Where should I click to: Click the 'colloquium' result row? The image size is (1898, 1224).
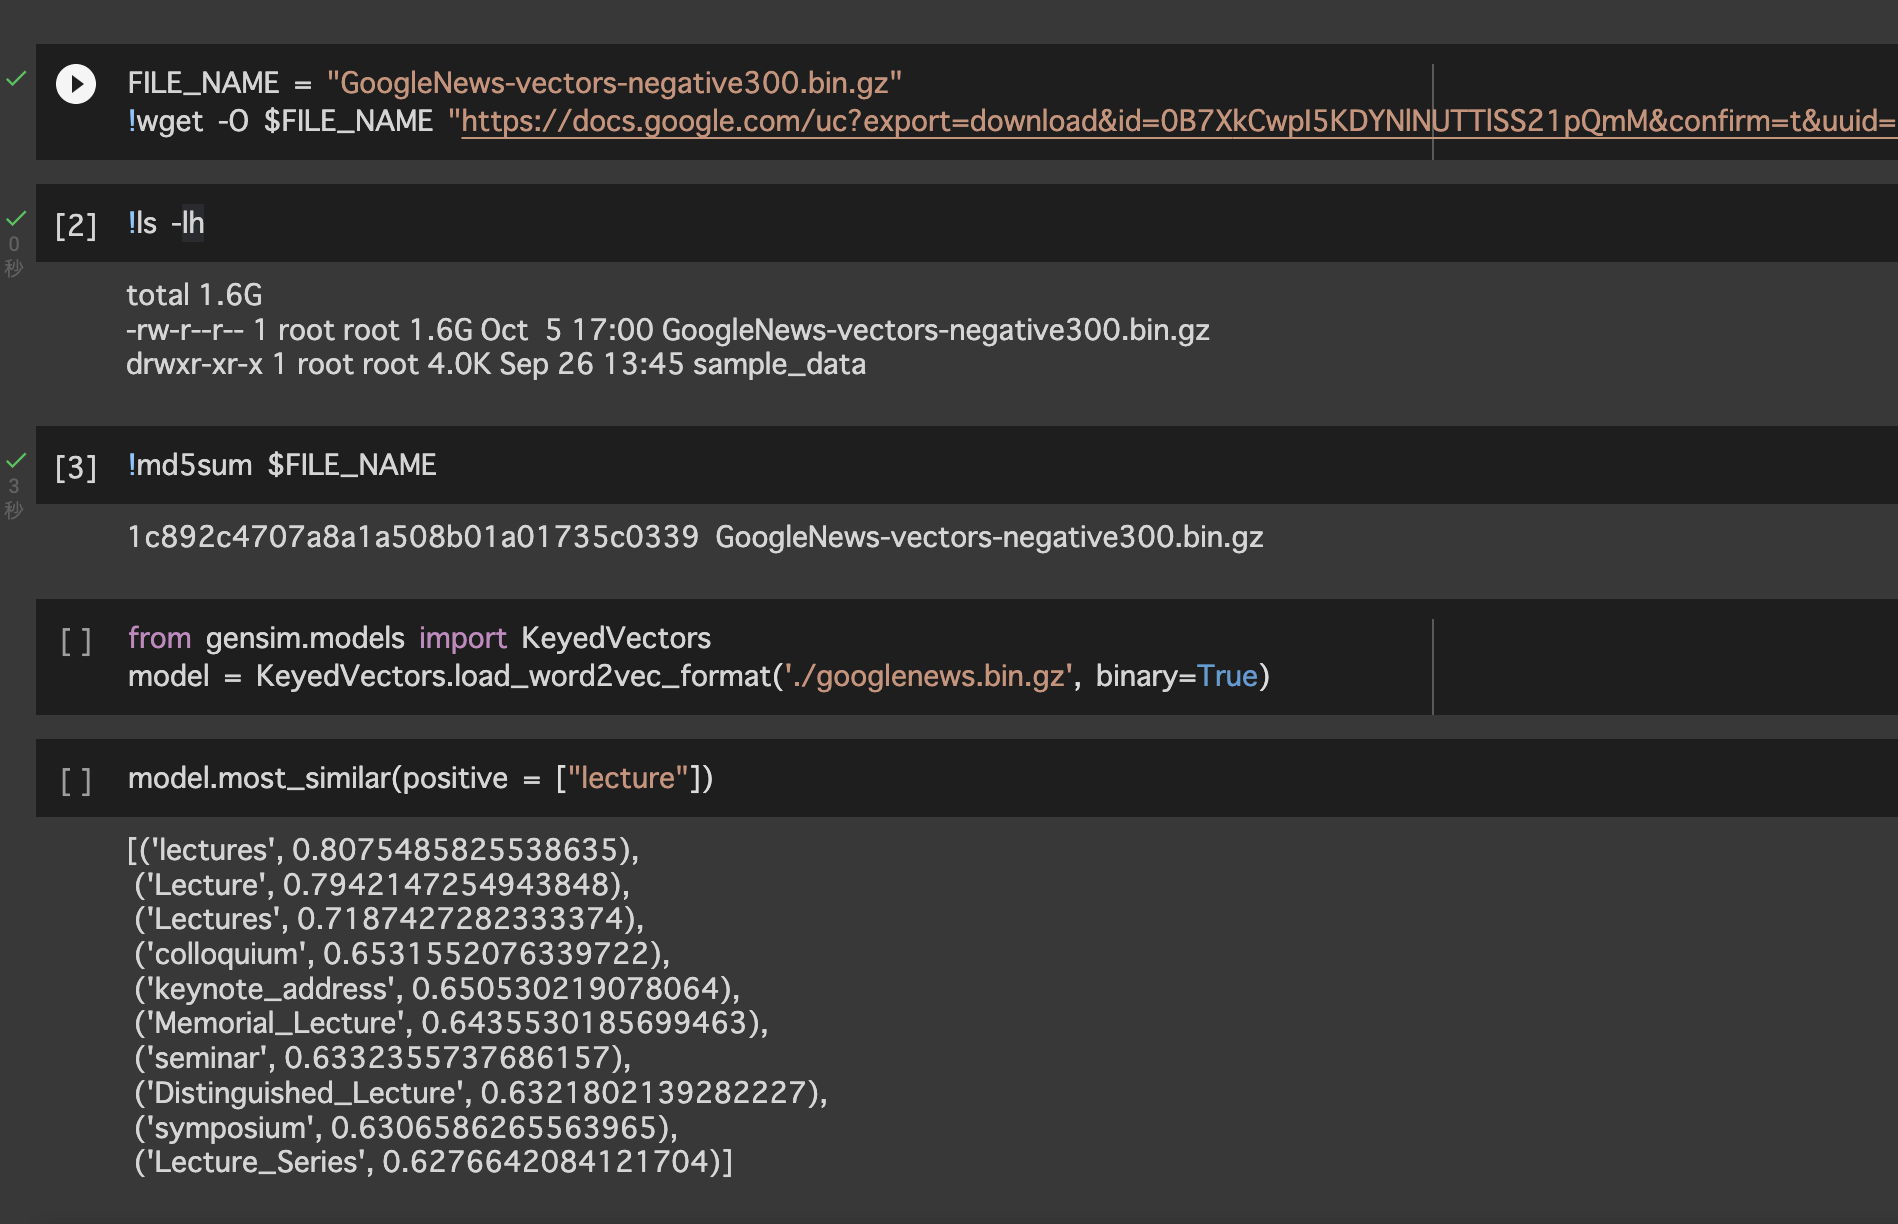(x=402, y=954)
